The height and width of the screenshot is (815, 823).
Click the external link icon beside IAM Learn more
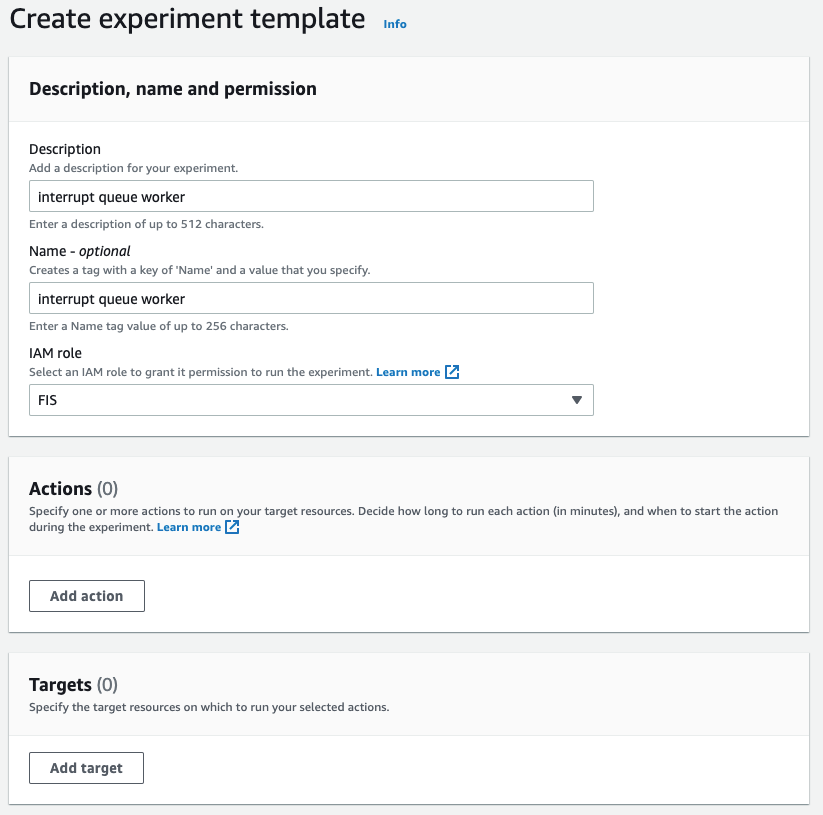tap(452, 371)
